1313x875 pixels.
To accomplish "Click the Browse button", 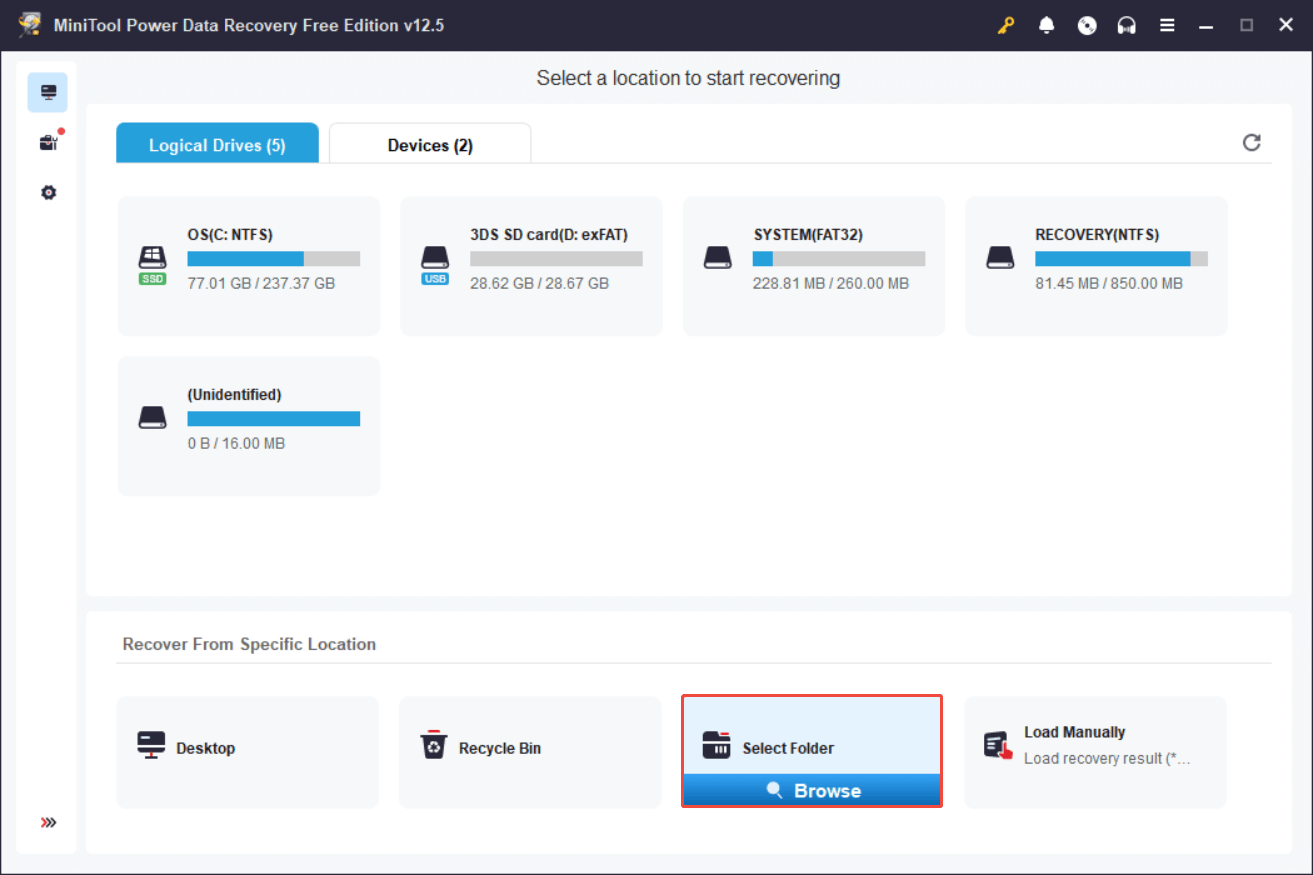I will click(812, 790).
